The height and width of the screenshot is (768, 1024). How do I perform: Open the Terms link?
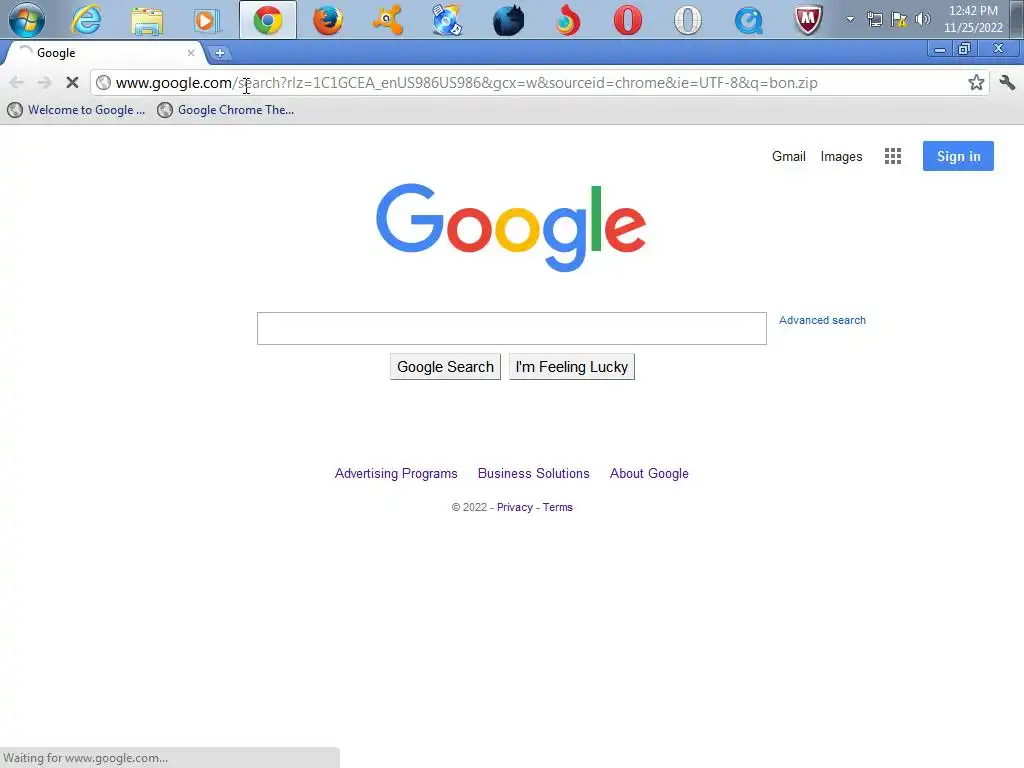tap(558, 507)
